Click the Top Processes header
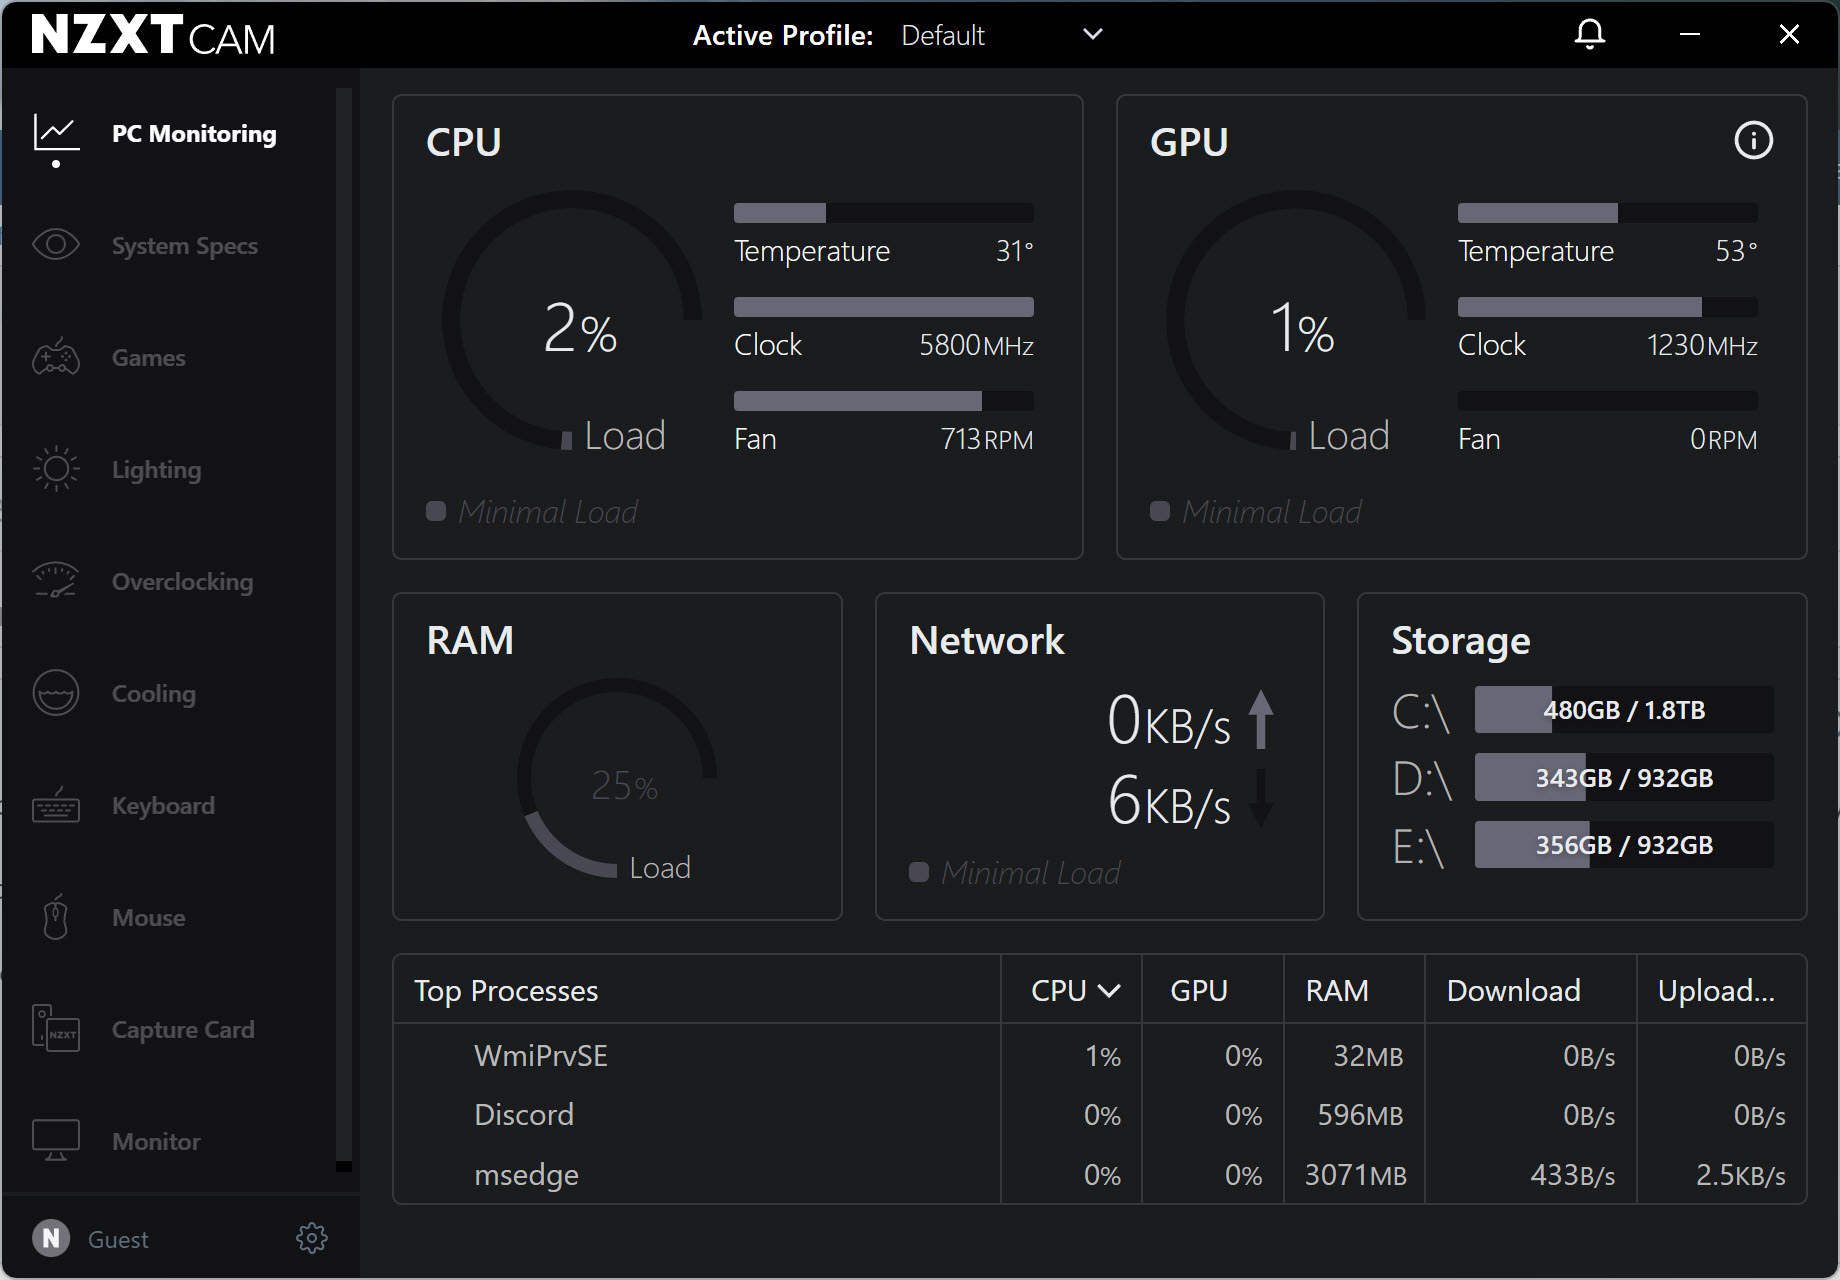Screen dimensions: 1840x1280 pyautogui.click(x=506, y=991)
